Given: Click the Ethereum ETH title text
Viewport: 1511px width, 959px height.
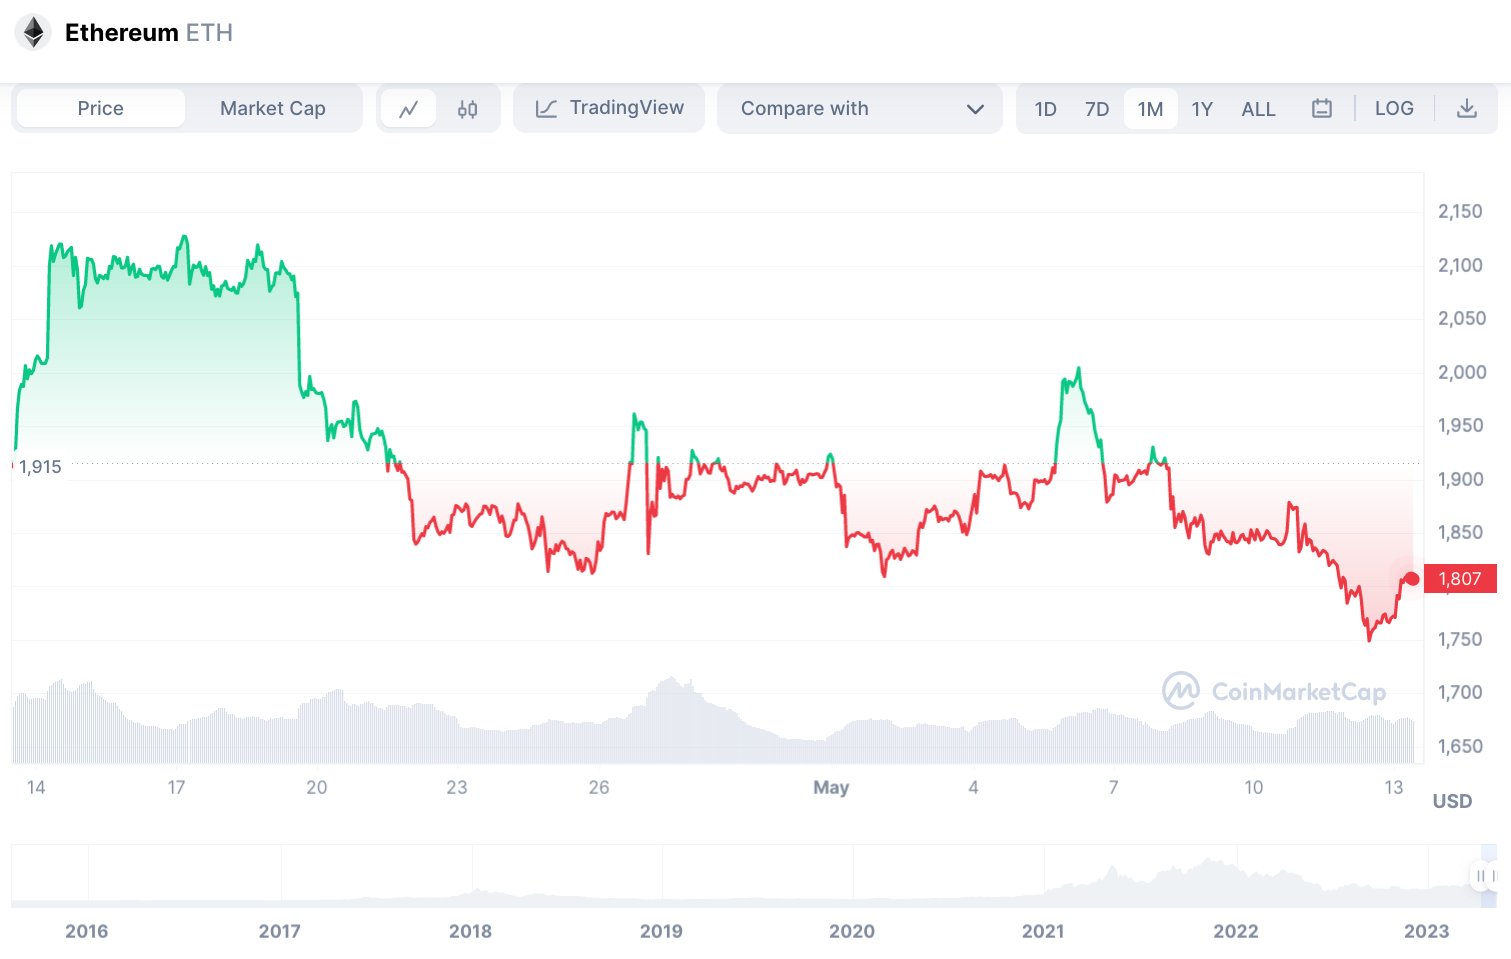Looking at the screenshot, I should 149,33.
